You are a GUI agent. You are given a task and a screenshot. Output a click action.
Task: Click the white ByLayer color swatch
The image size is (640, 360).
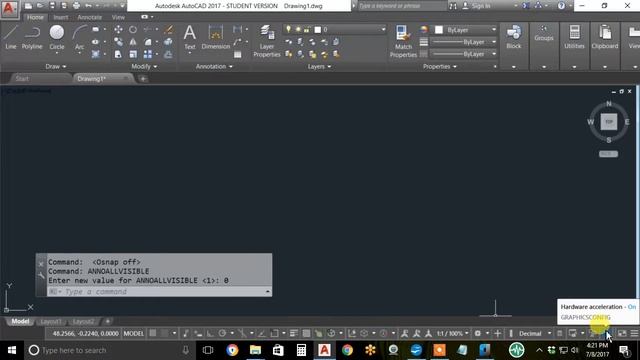pos(439,30)
